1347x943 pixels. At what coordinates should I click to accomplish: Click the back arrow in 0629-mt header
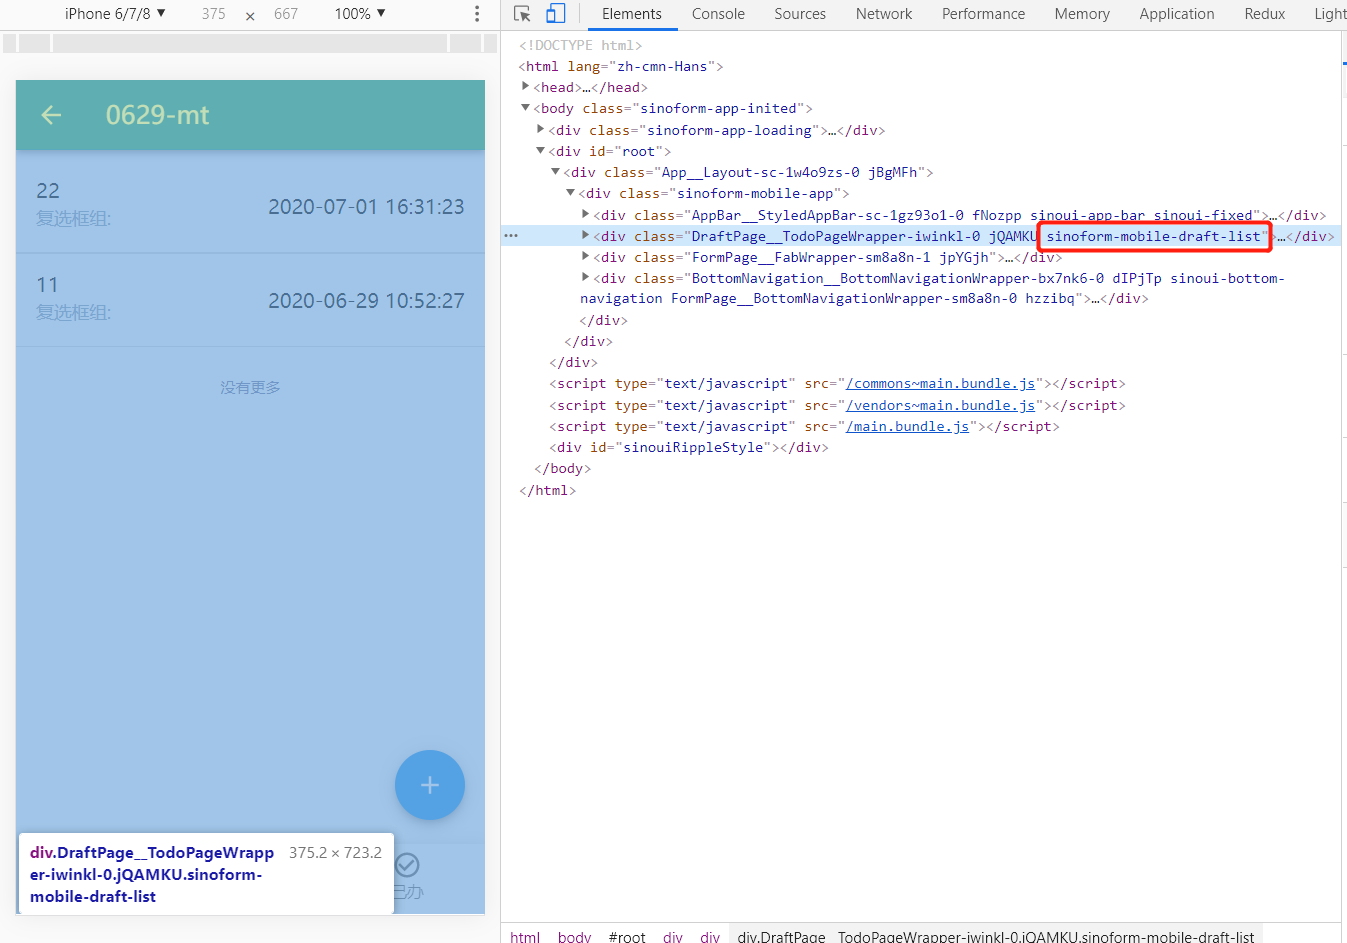pyautogui.click(x=51, y=115)
